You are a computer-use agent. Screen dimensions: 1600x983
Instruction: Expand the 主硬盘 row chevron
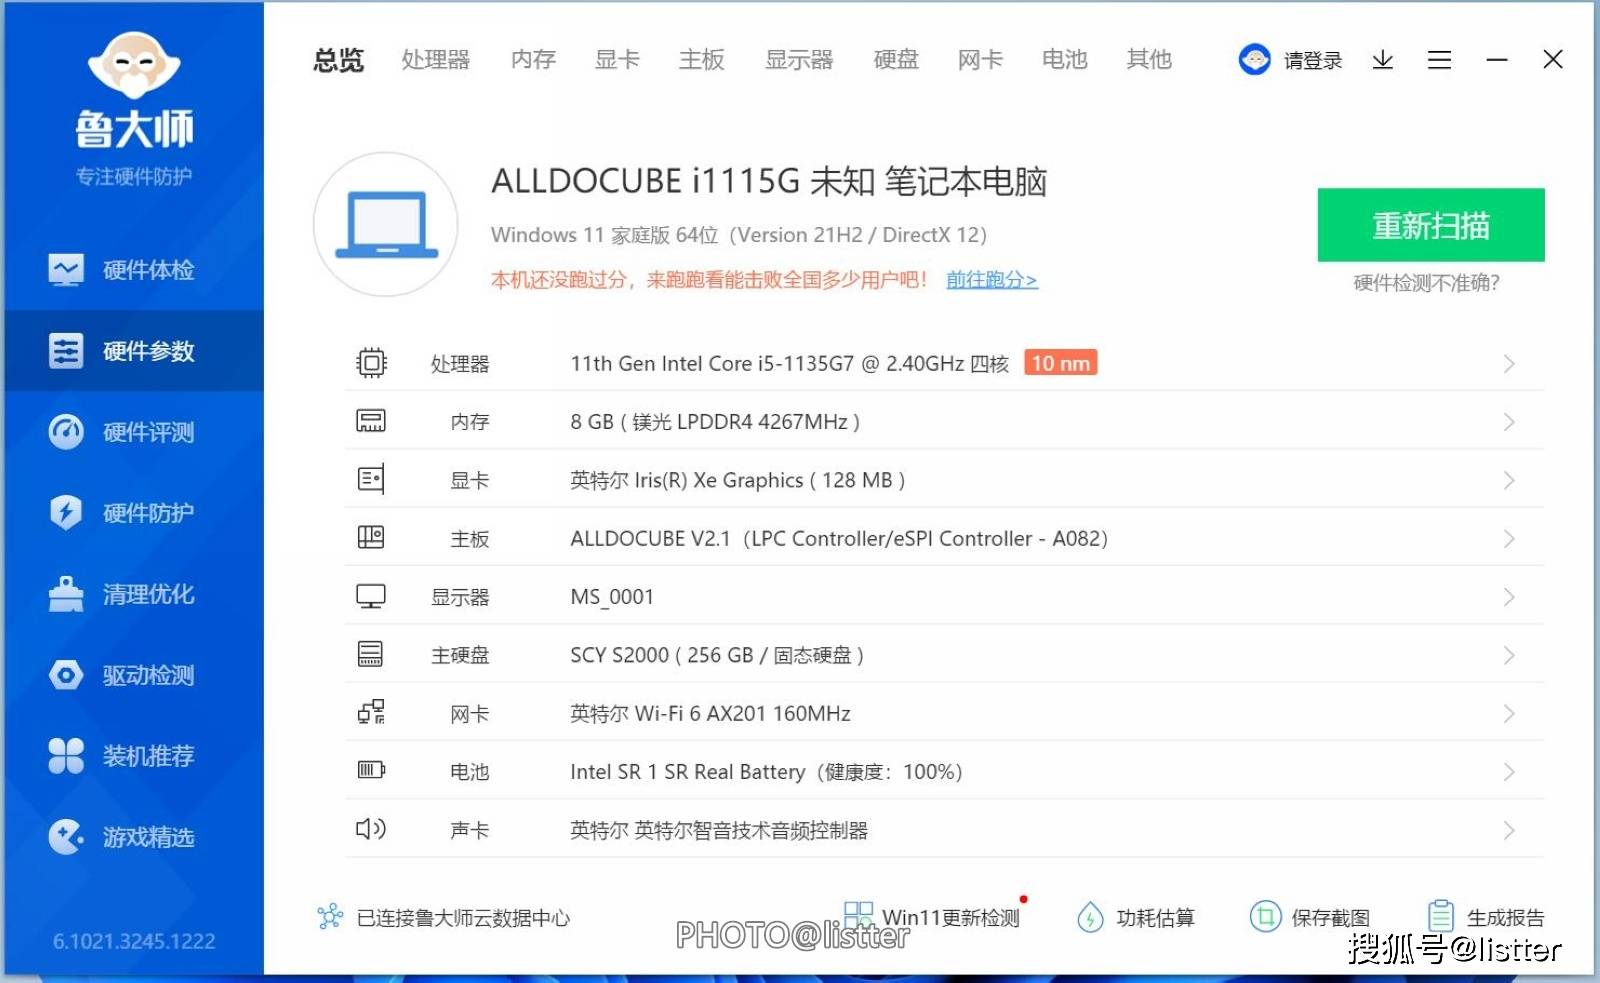[1509, 655]
